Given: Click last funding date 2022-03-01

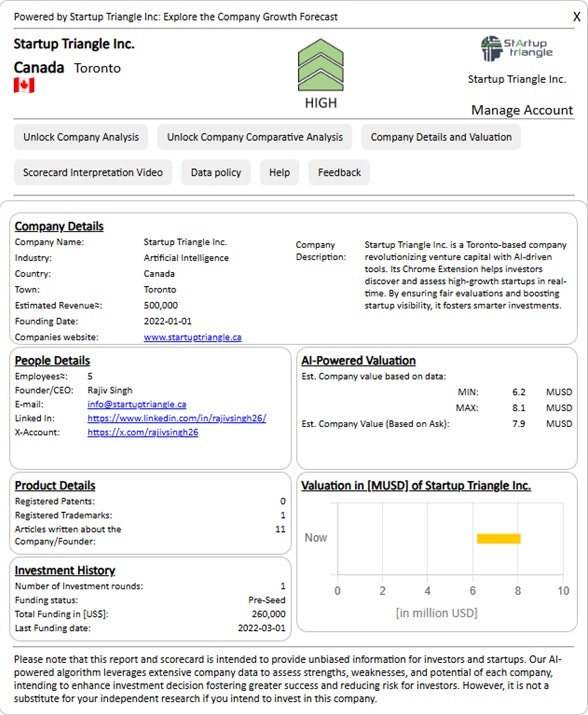Looking at the screenshot, I should 261,628.
